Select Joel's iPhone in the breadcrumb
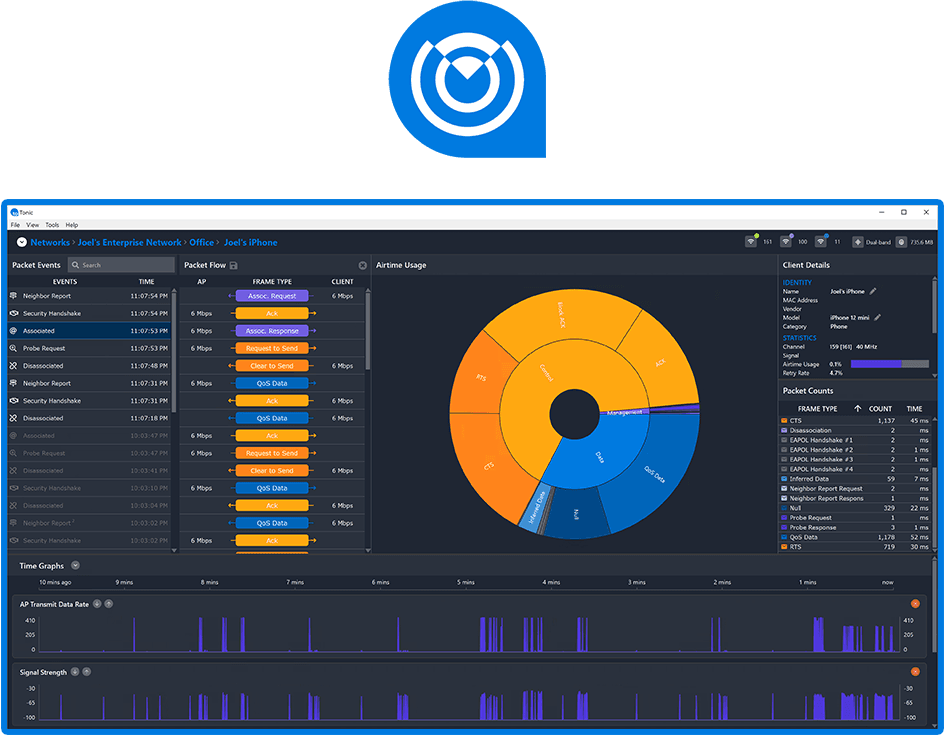This screenshot has width=945, height=735. [x=251, y=242]
